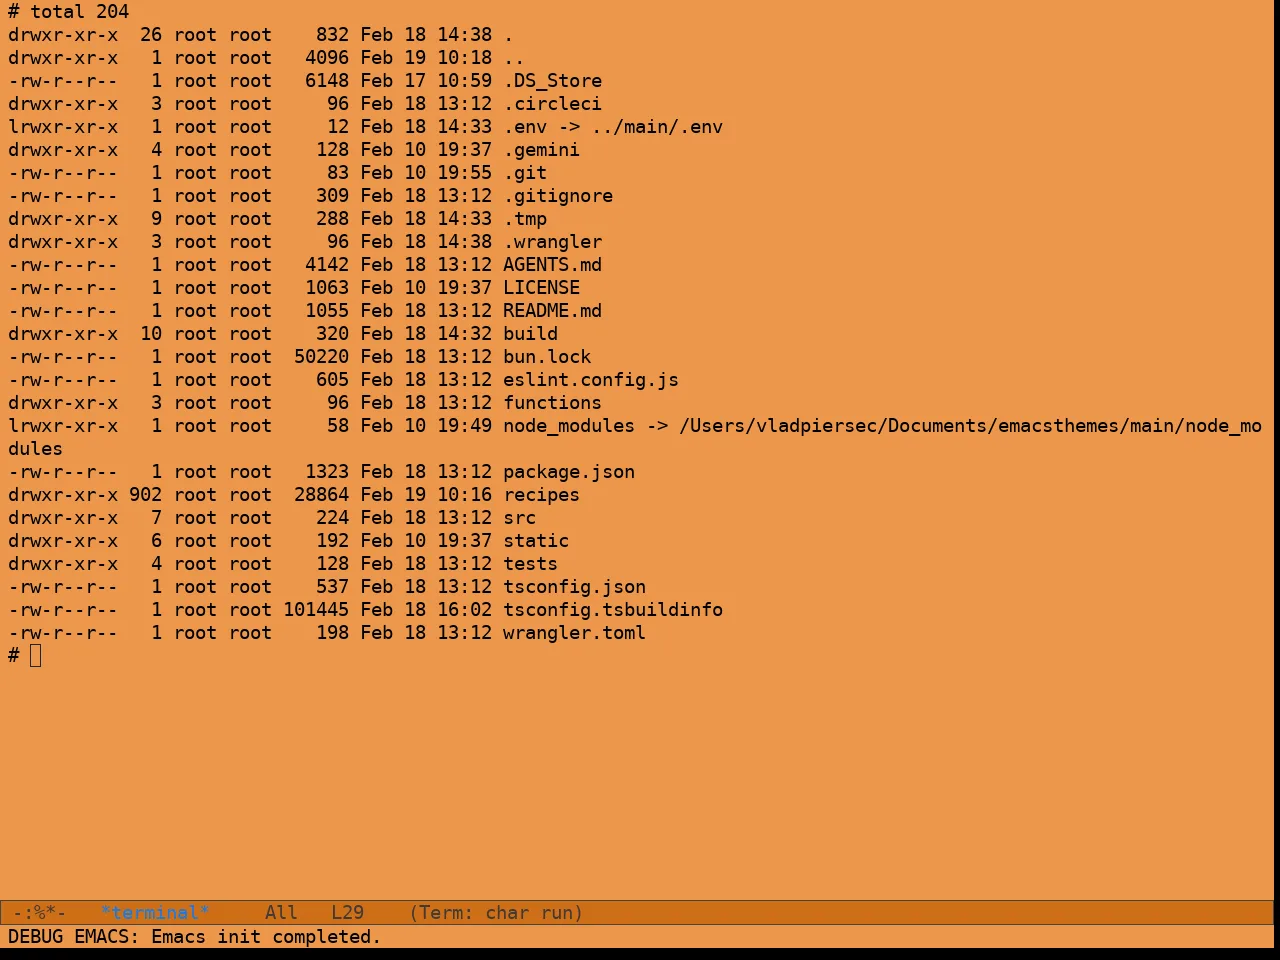This screenshot has height=960, width=1280.
Task: Click tsconfig.json file name
Action: point(575,587)
